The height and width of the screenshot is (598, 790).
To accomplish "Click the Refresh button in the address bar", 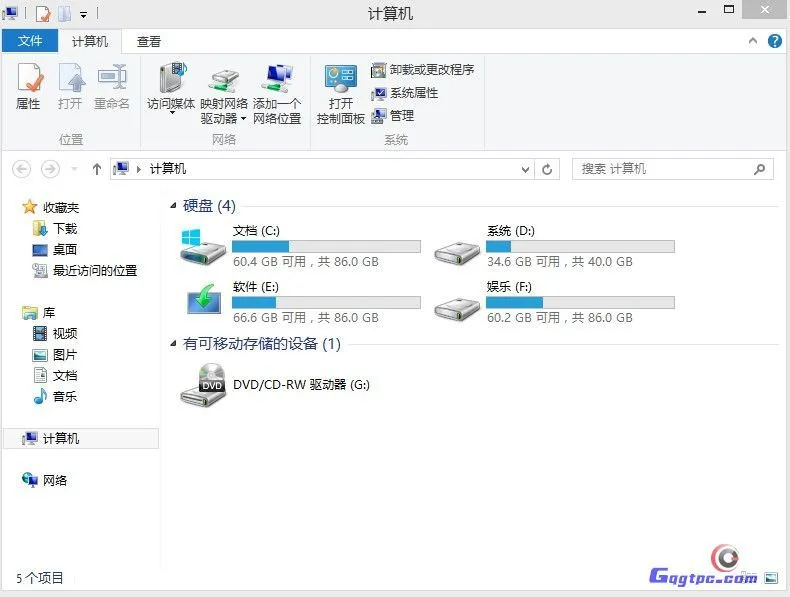I will click(x=547, y=169).
